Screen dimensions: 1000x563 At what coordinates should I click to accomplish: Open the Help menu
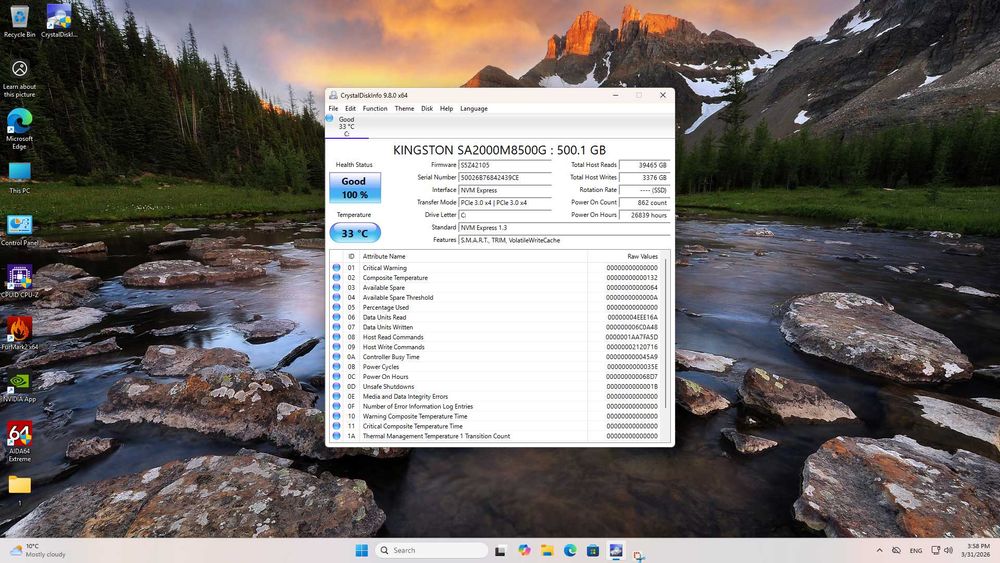coord(446,108)
